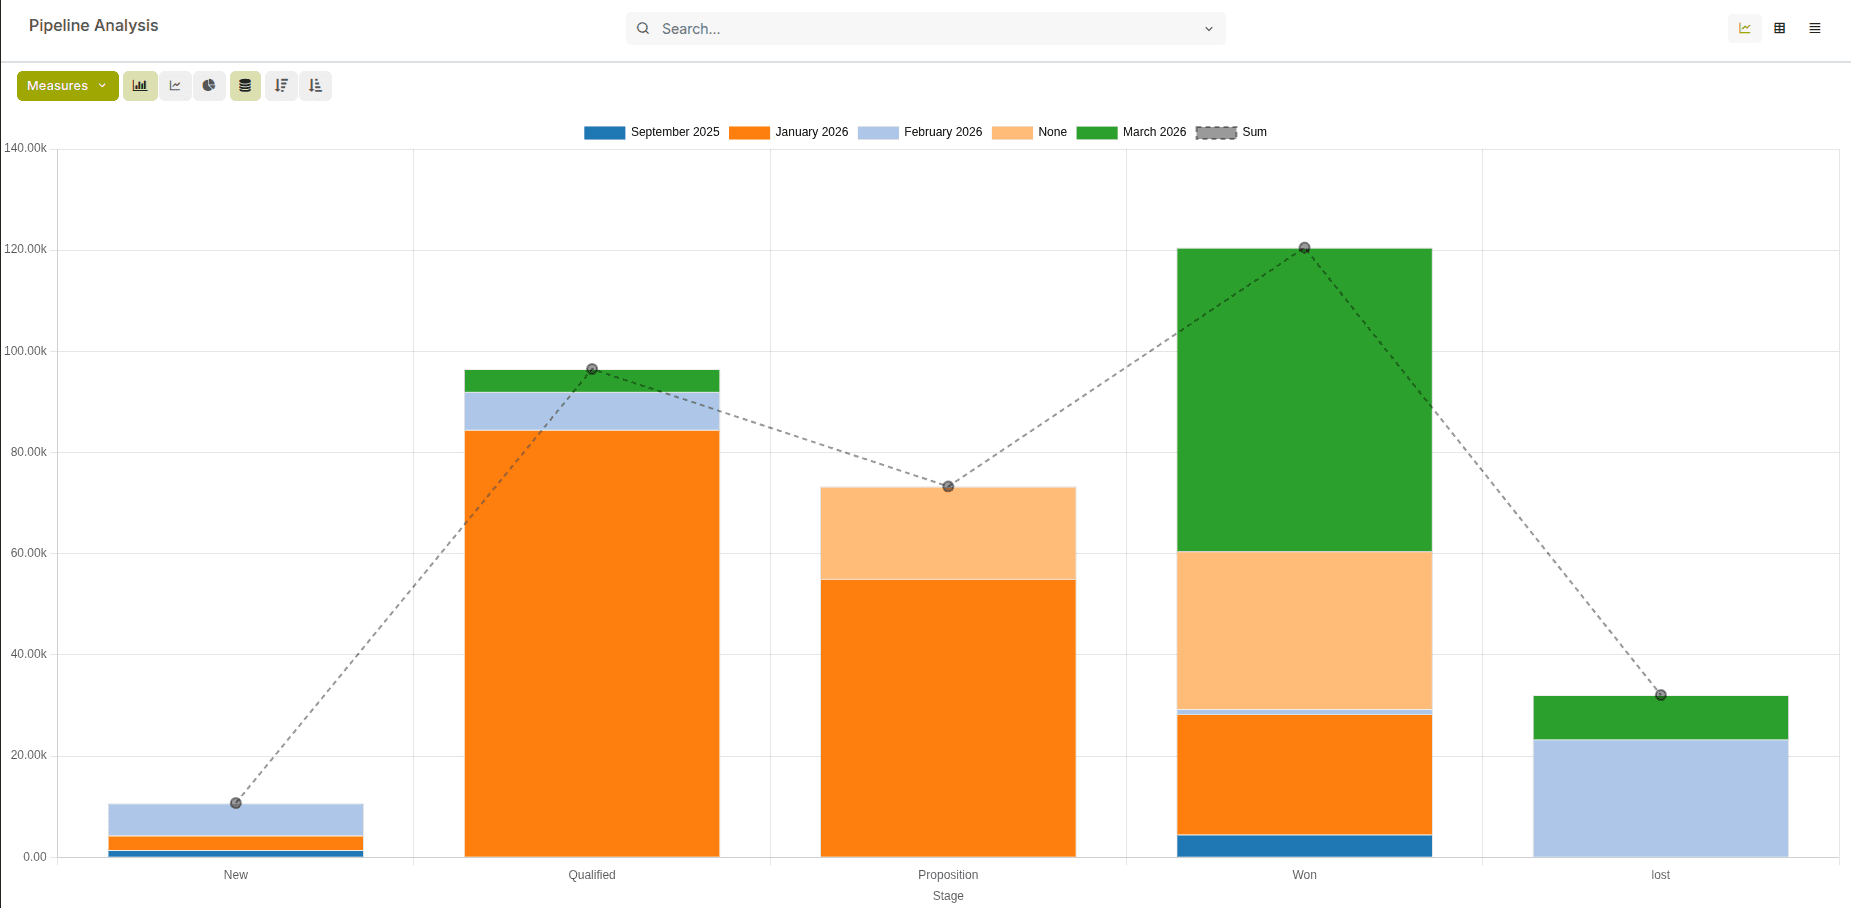Select the line chart type
Image resolution: width=1851 pixels, height=908 pixels.
click(x=176, y=86)
